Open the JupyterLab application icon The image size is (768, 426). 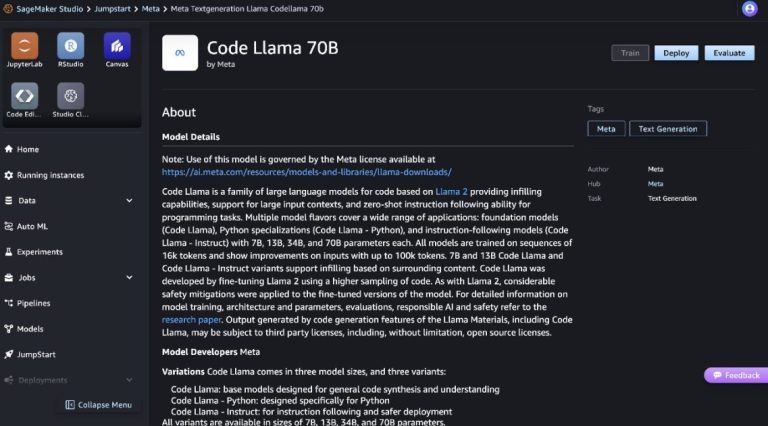point(25,45)
